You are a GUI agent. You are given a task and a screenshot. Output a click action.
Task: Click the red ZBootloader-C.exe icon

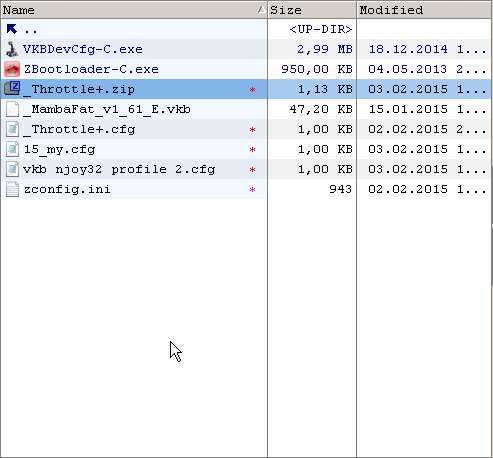[x=12, y=69]
